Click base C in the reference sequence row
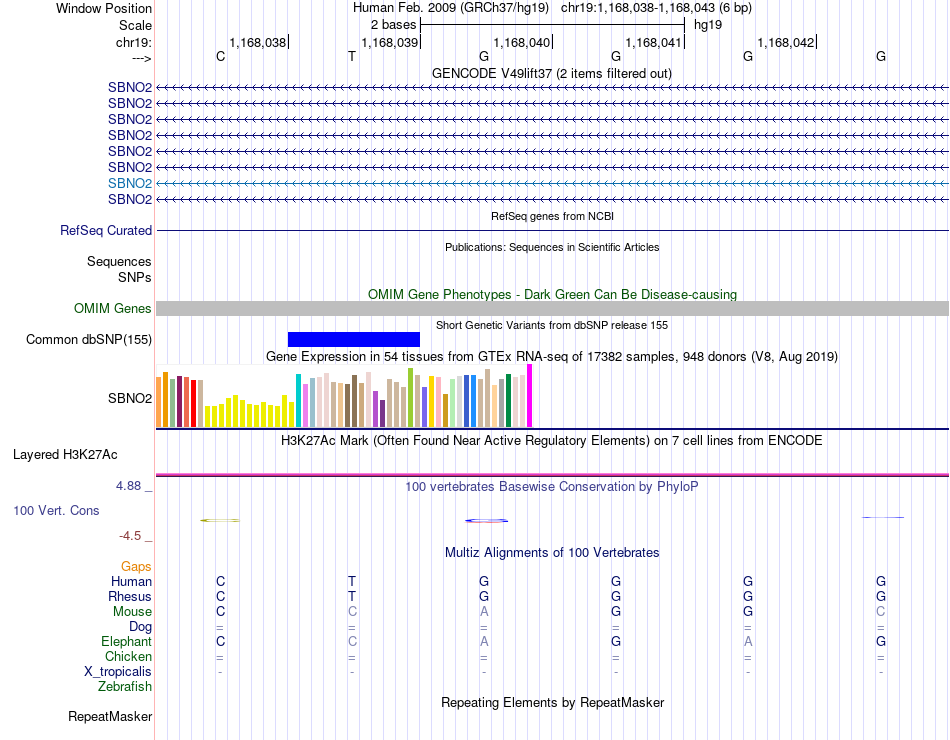The image size is (950, 740). [221, 56]
